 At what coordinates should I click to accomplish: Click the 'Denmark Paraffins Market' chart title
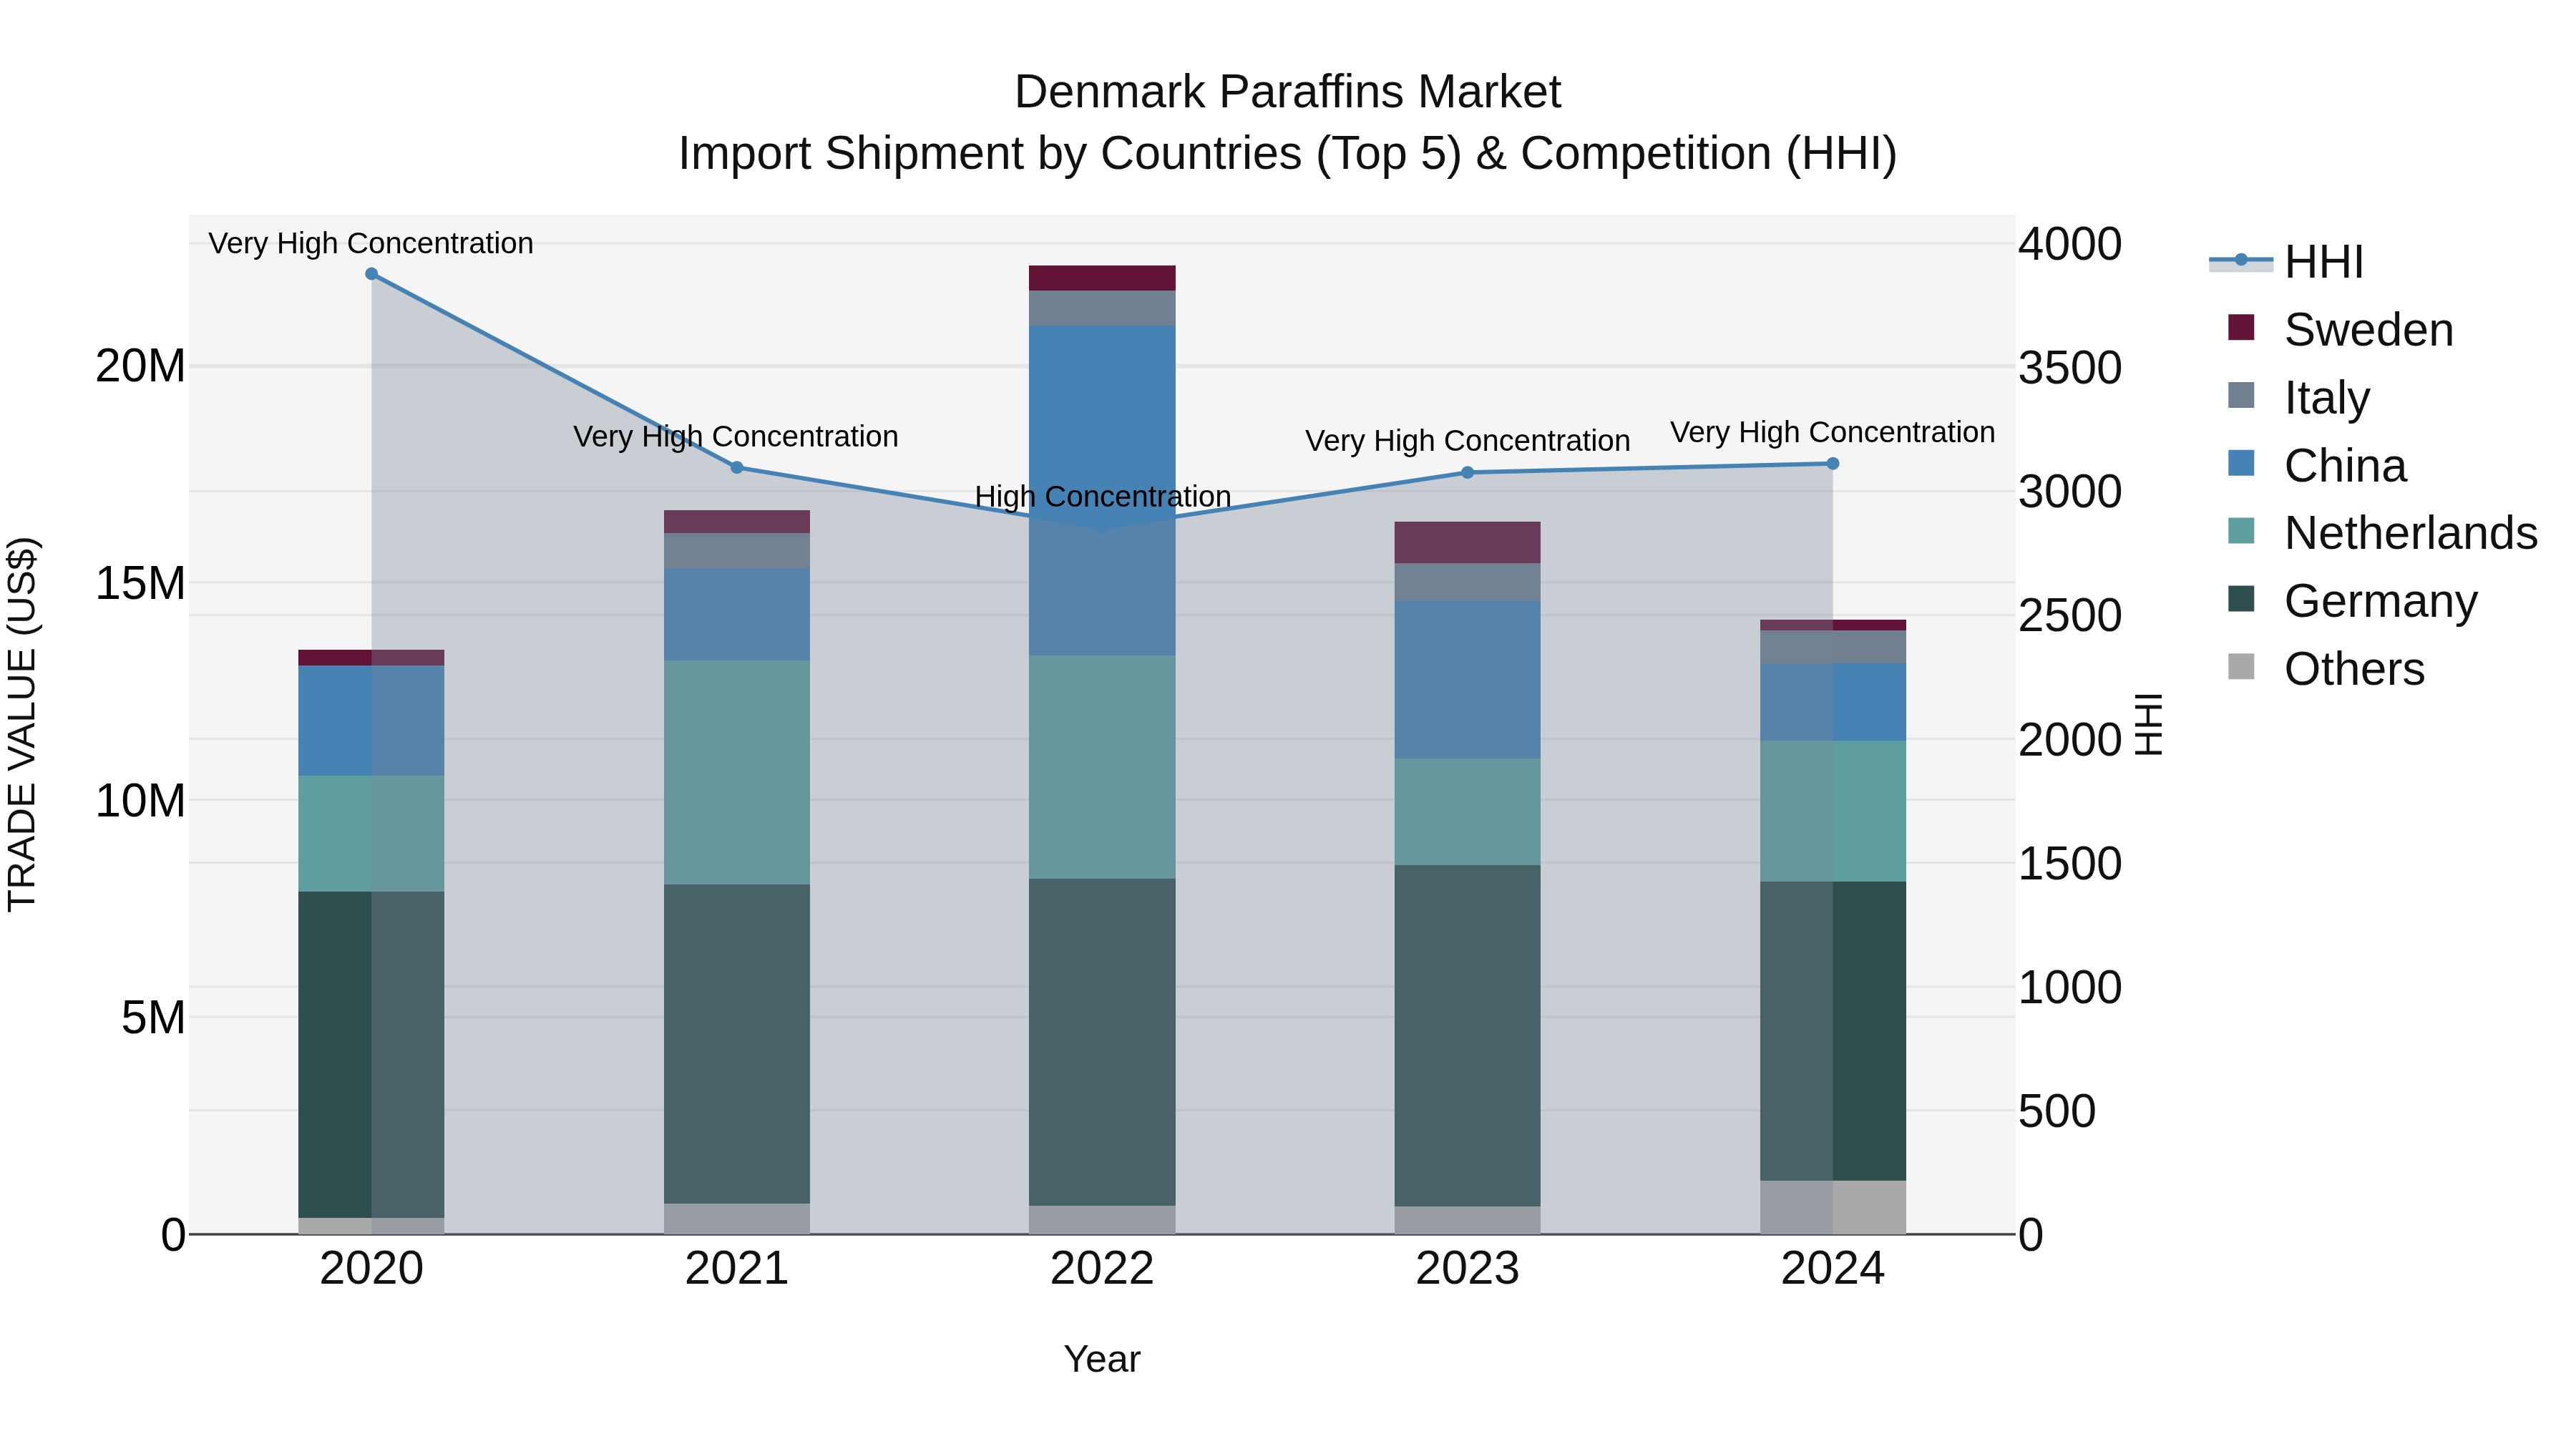1287,92
